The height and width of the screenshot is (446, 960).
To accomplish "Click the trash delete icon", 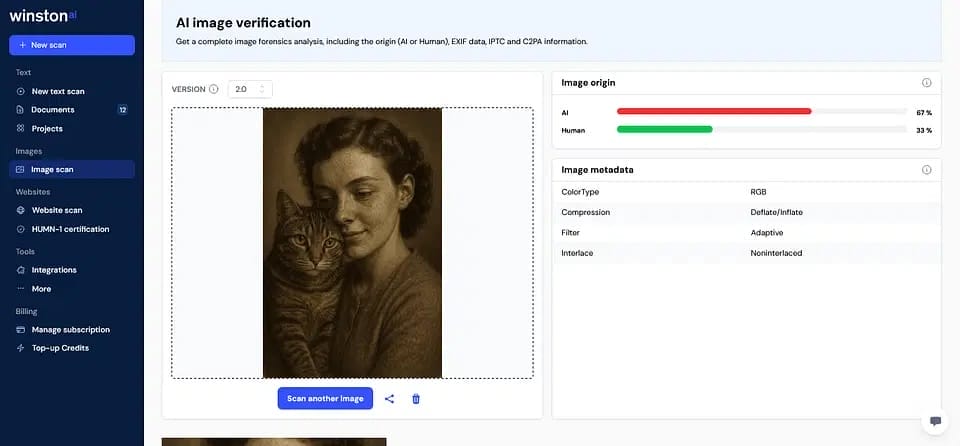I will [416, 399].
